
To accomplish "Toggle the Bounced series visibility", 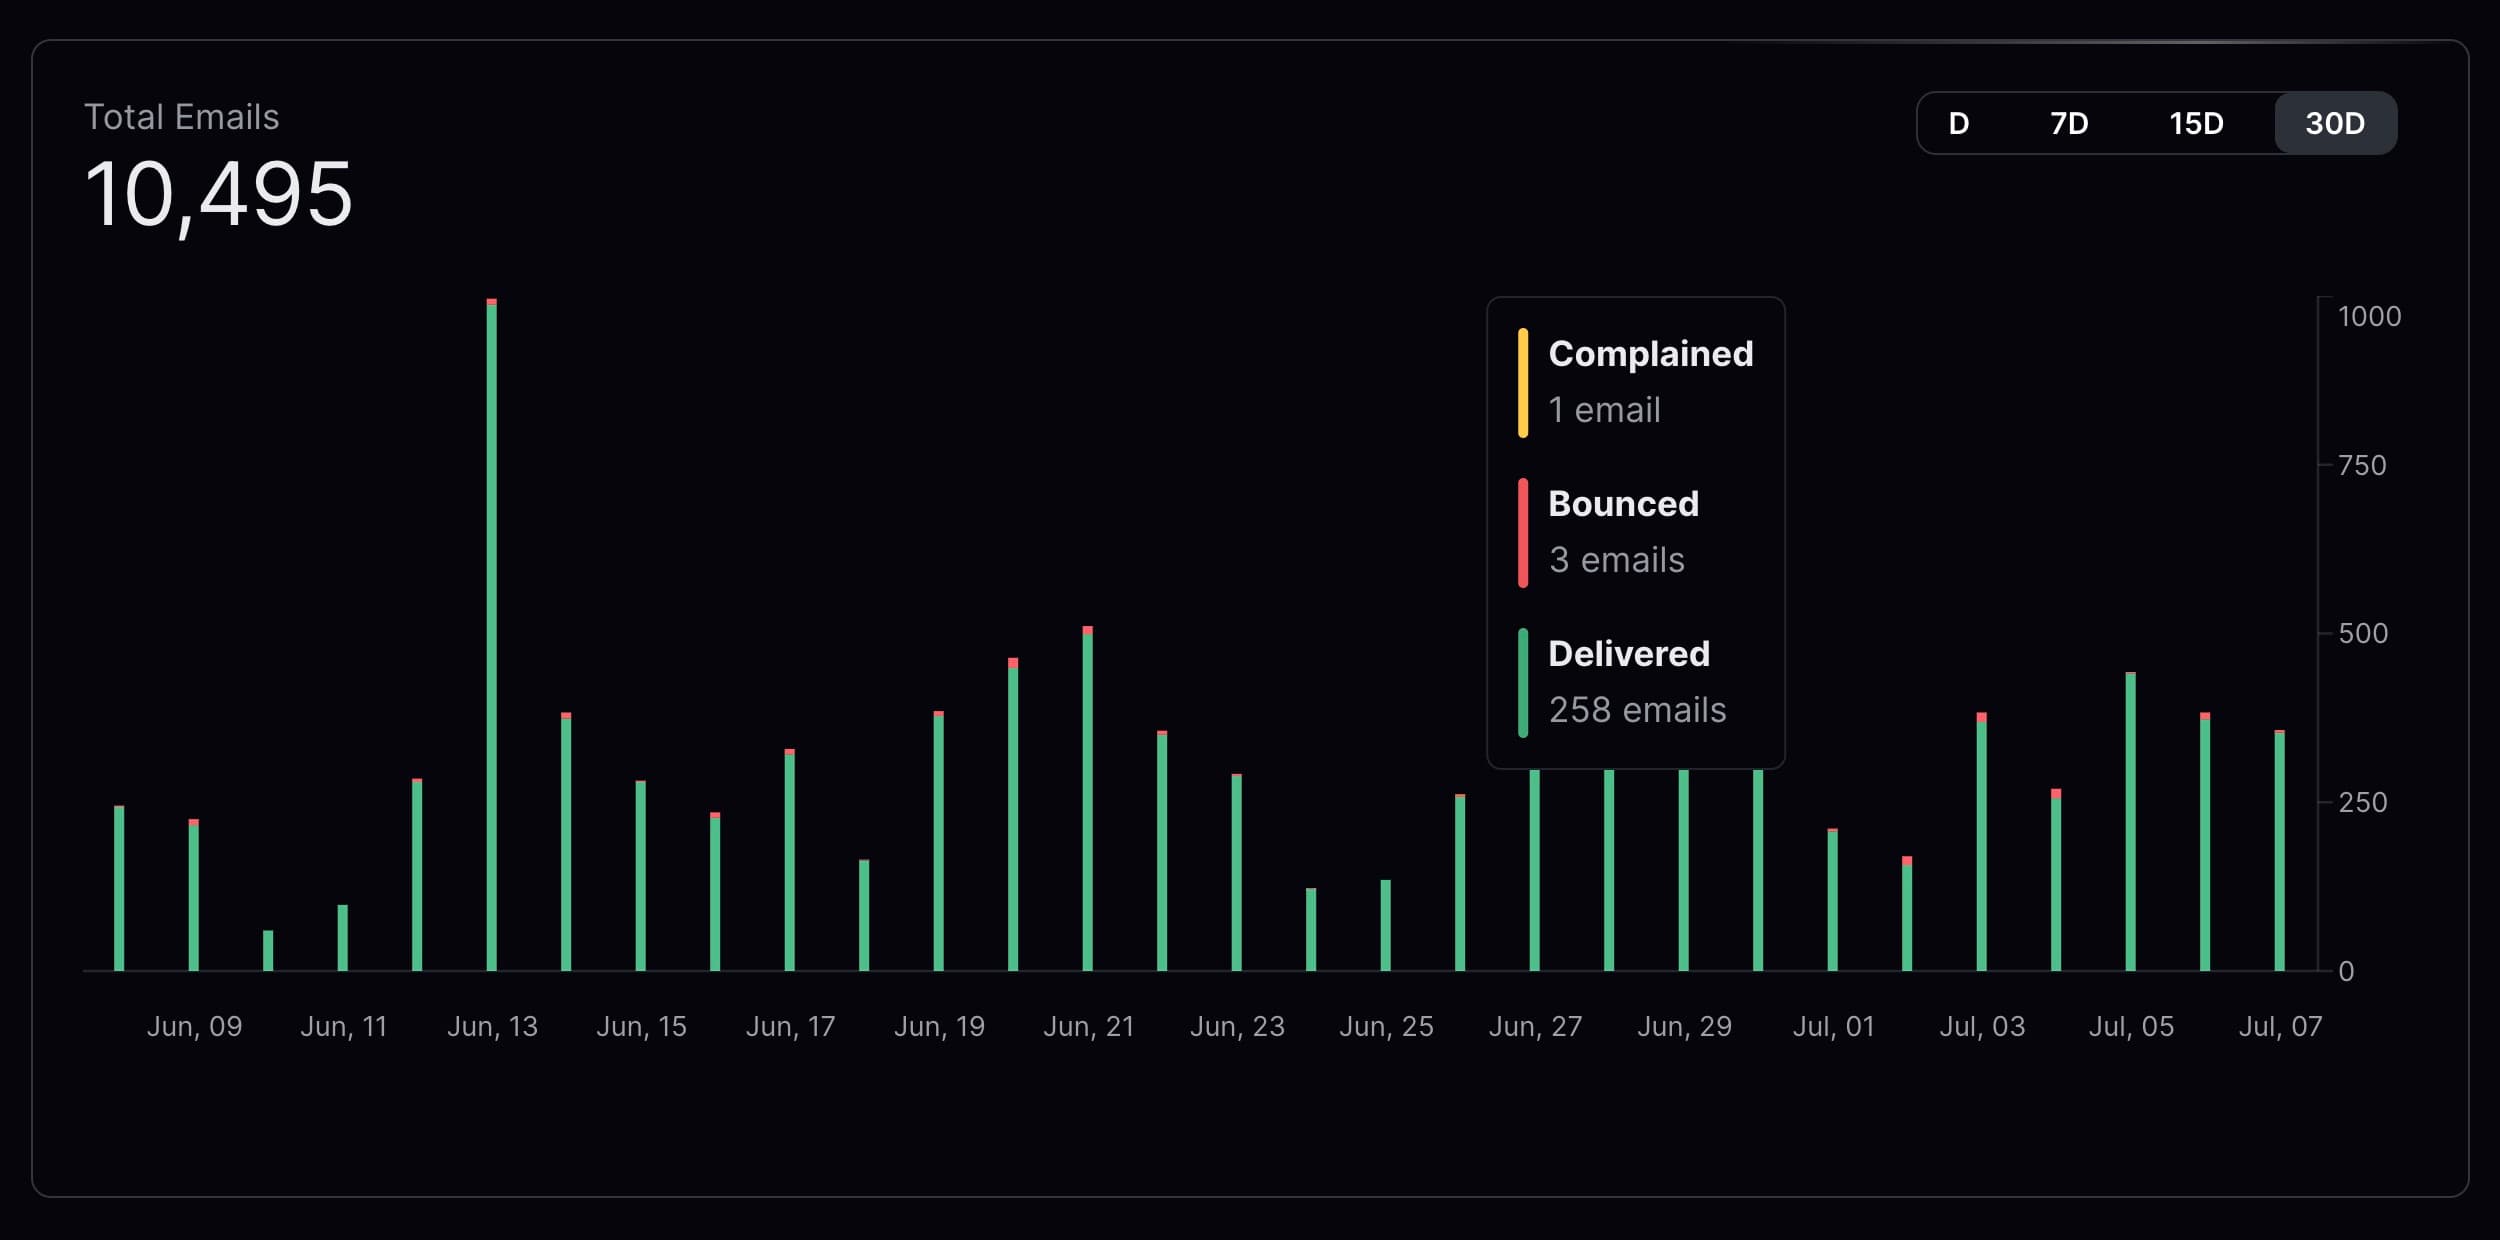I will [x=1623, y=504].
